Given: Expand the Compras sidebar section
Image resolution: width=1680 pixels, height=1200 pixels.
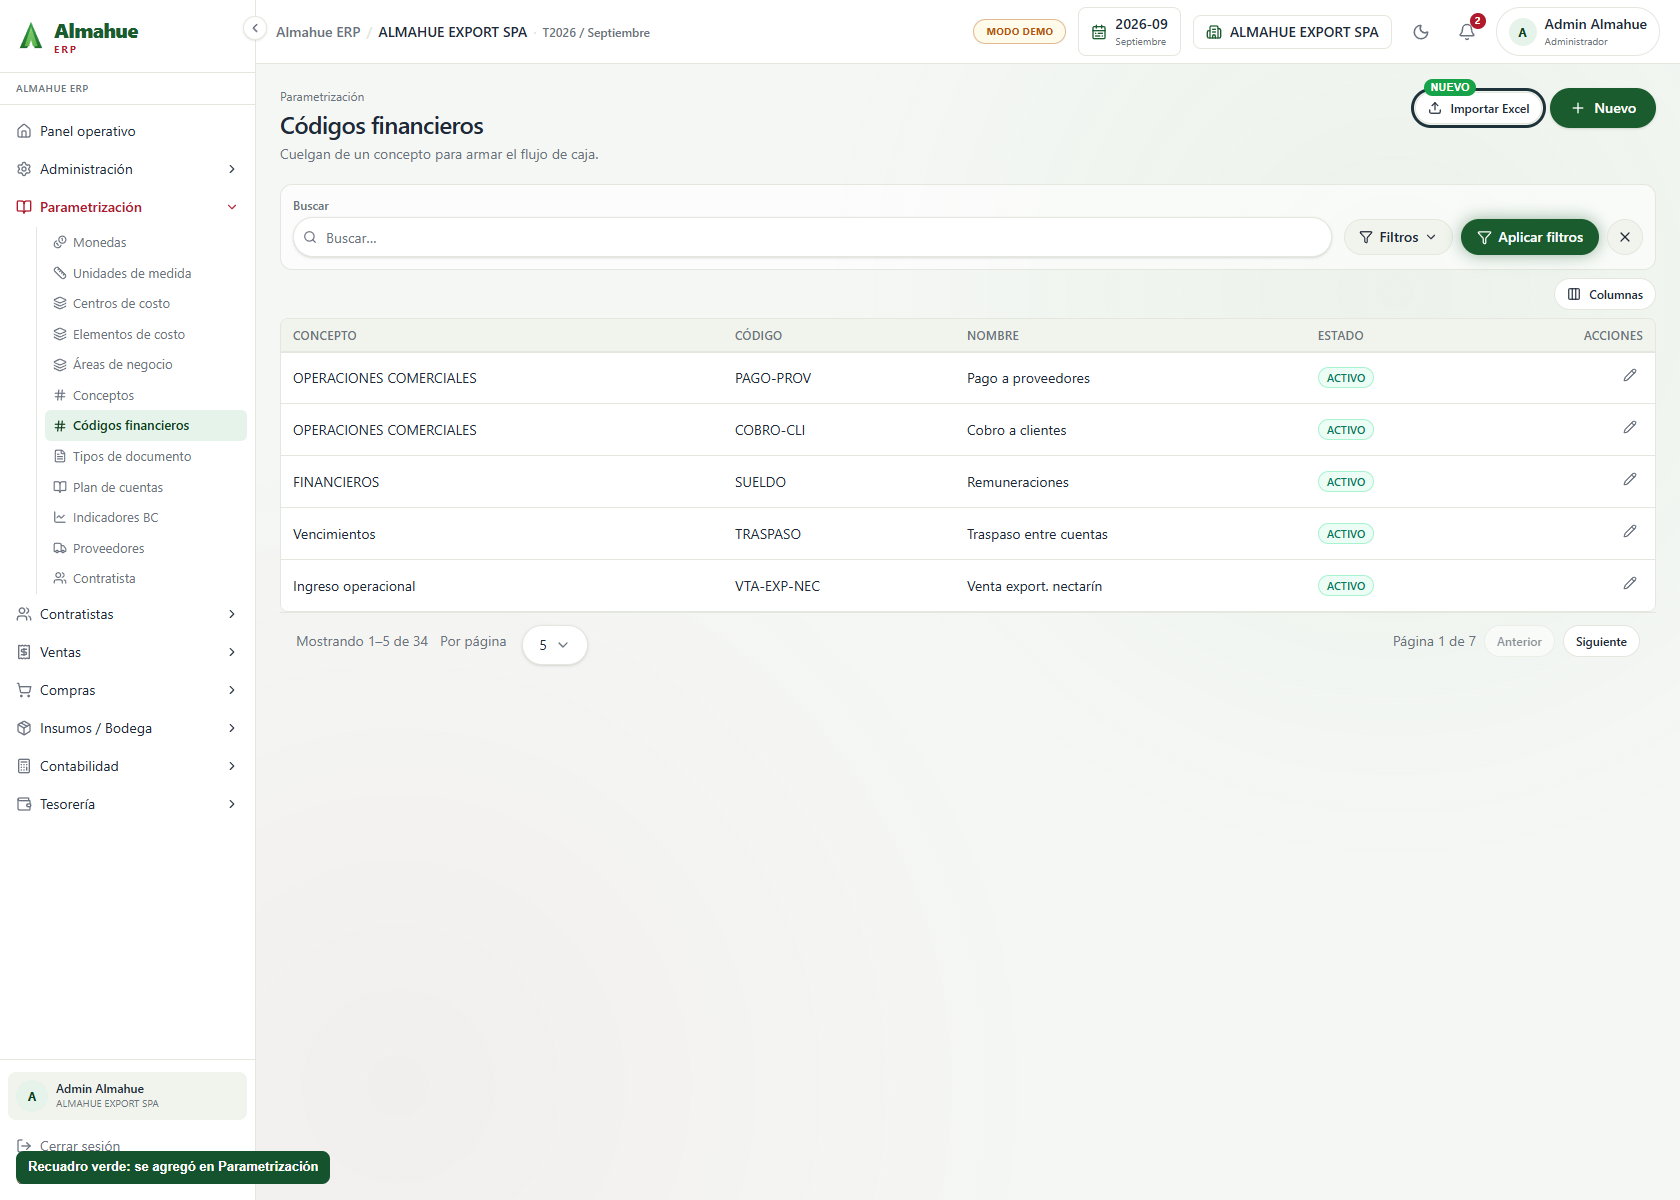Looking at the screenshot, I should (x=127, y=690).
